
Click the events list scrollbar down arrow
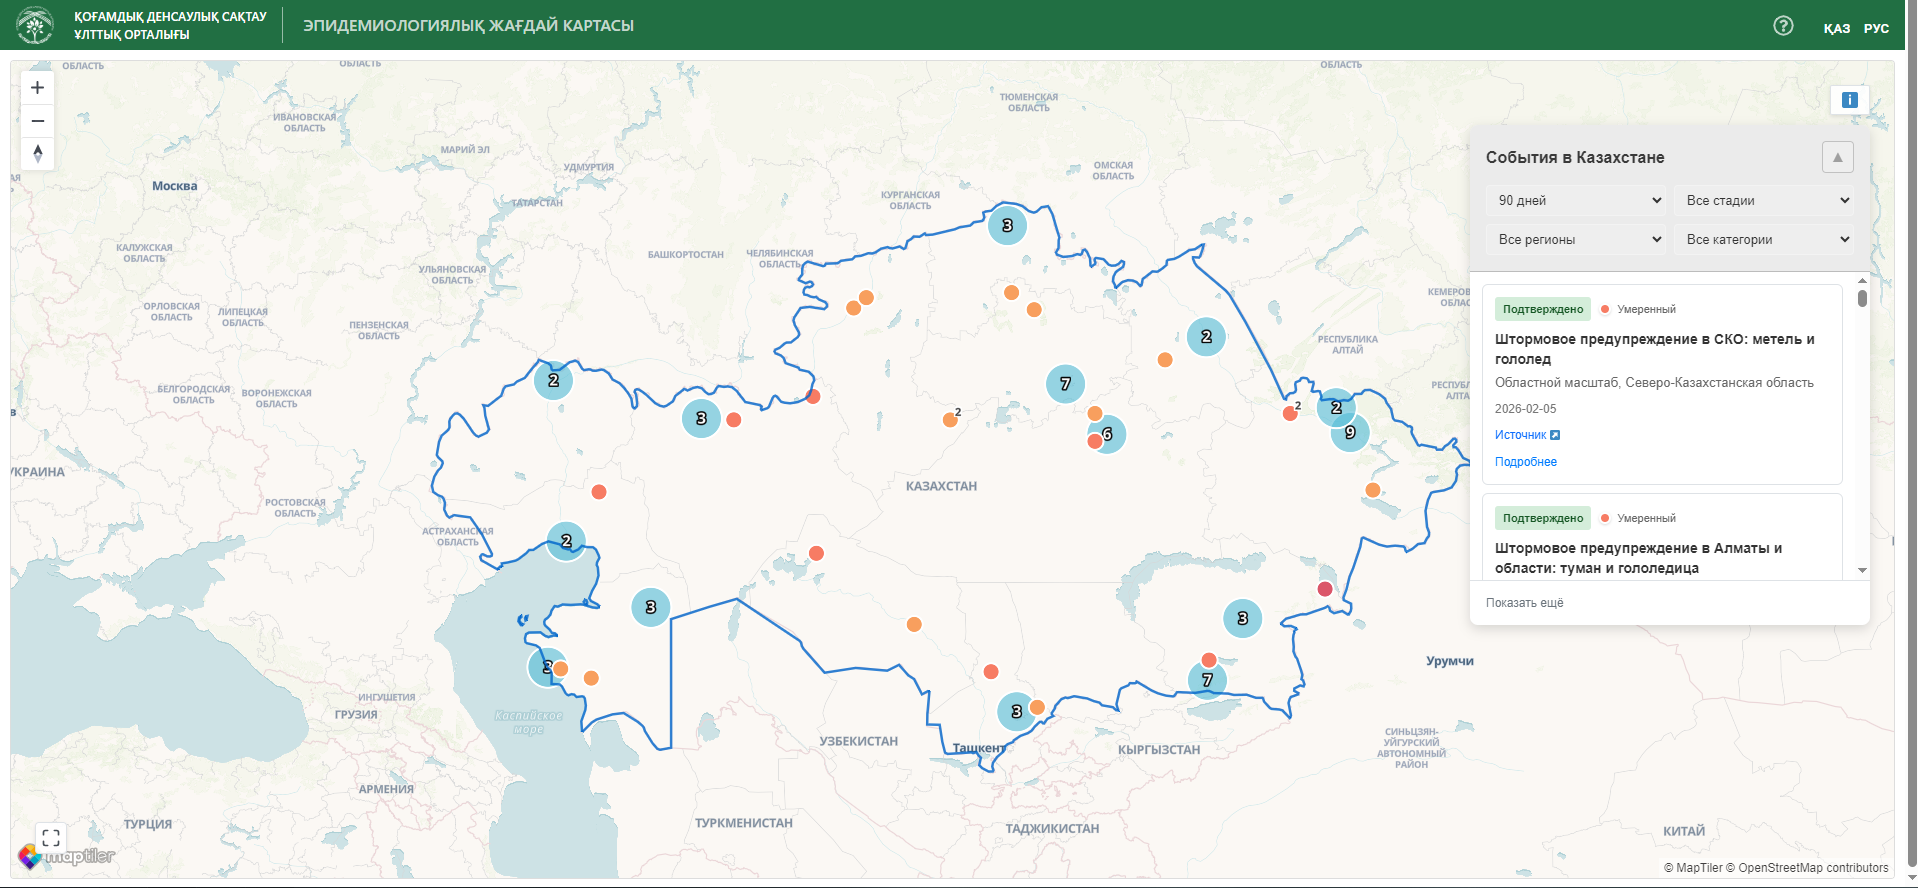1862,570
